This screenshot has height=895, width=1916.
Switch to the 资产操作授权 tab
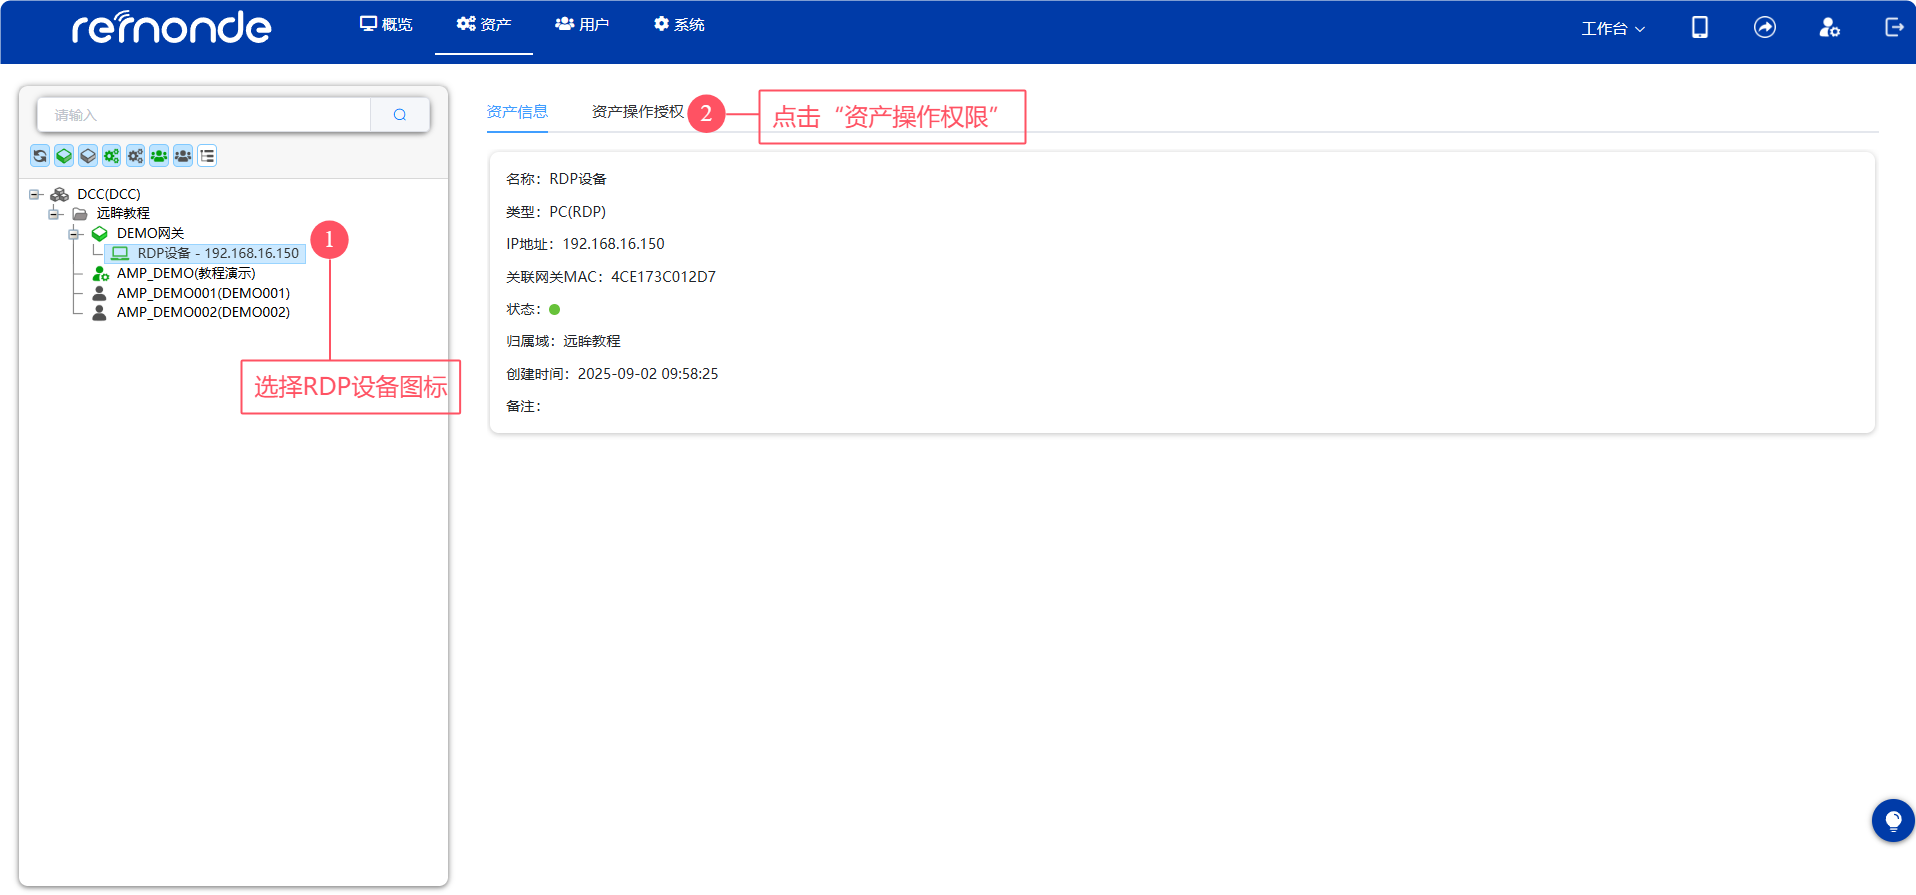(x=637, y=112)
